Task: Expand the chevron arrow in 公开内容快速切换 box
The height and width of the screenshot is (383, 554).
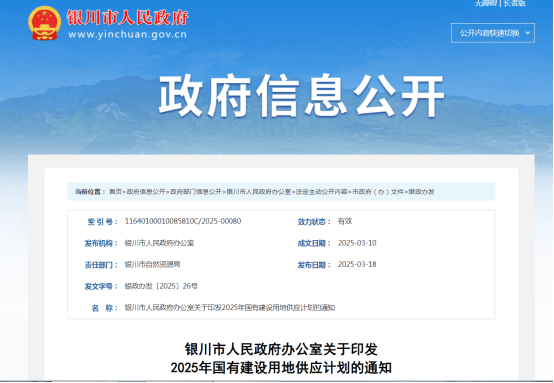Action: pos(528,33)
